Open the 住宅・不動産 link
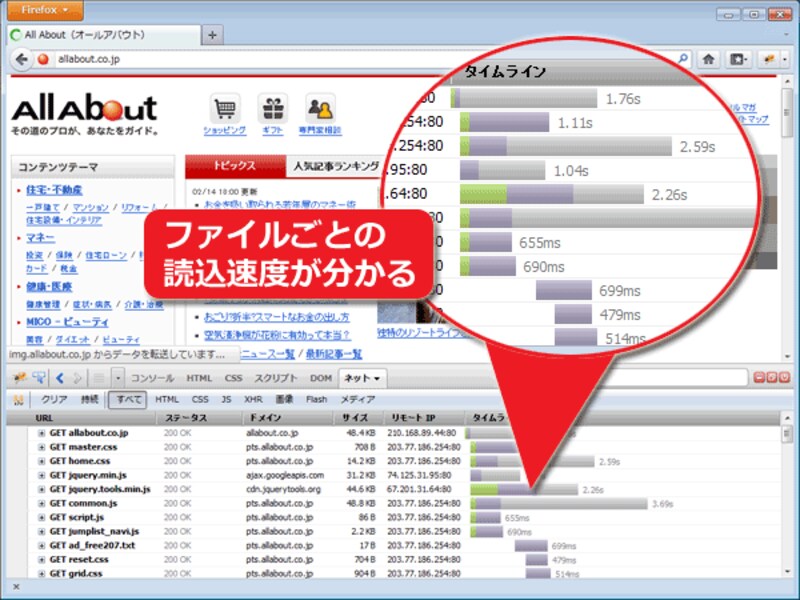The image size is (800, 600). [x=54, y=190]
